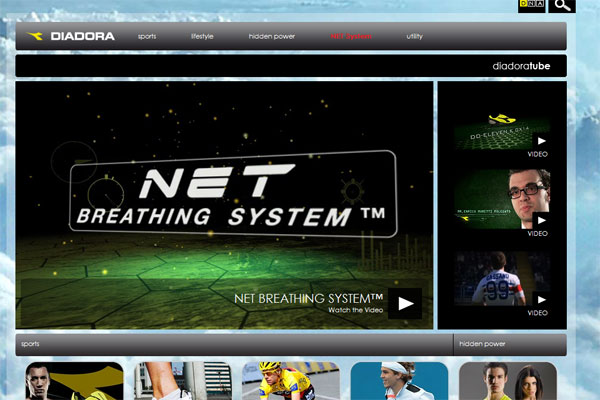Select the red NET System menu item

(351, 36)
